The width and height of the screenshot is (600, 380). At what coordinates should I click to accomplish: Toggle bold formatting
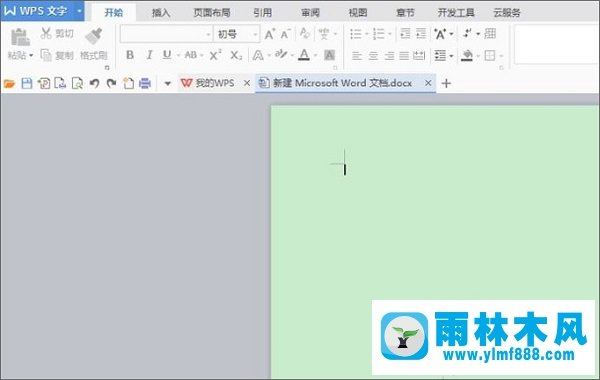click(130, 55)
